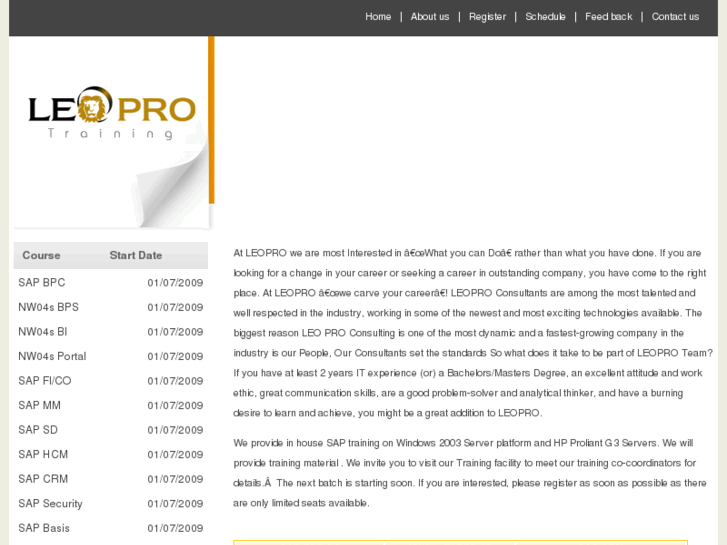This screenshot has height=545, width=727.
Task: Select the NW04s BPS course
Action: pyautogui.click(x=48, y=307)
